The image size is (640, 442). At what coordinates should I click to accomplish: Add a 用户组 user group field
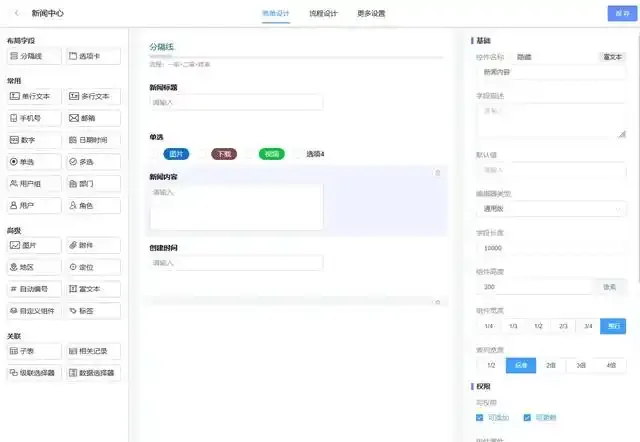coord(34,184)
